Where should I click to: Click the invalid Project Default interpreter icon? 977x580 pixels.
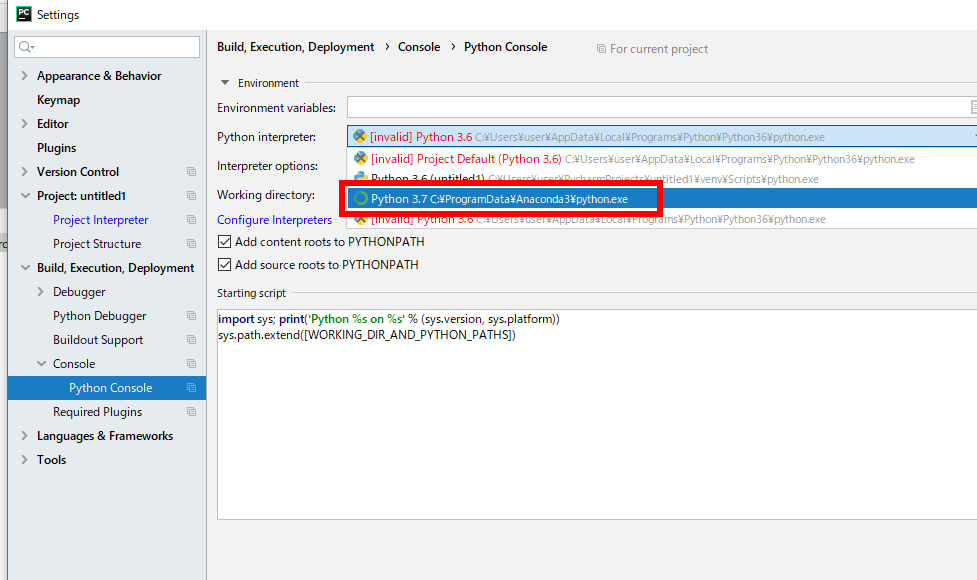coord(360,158)
